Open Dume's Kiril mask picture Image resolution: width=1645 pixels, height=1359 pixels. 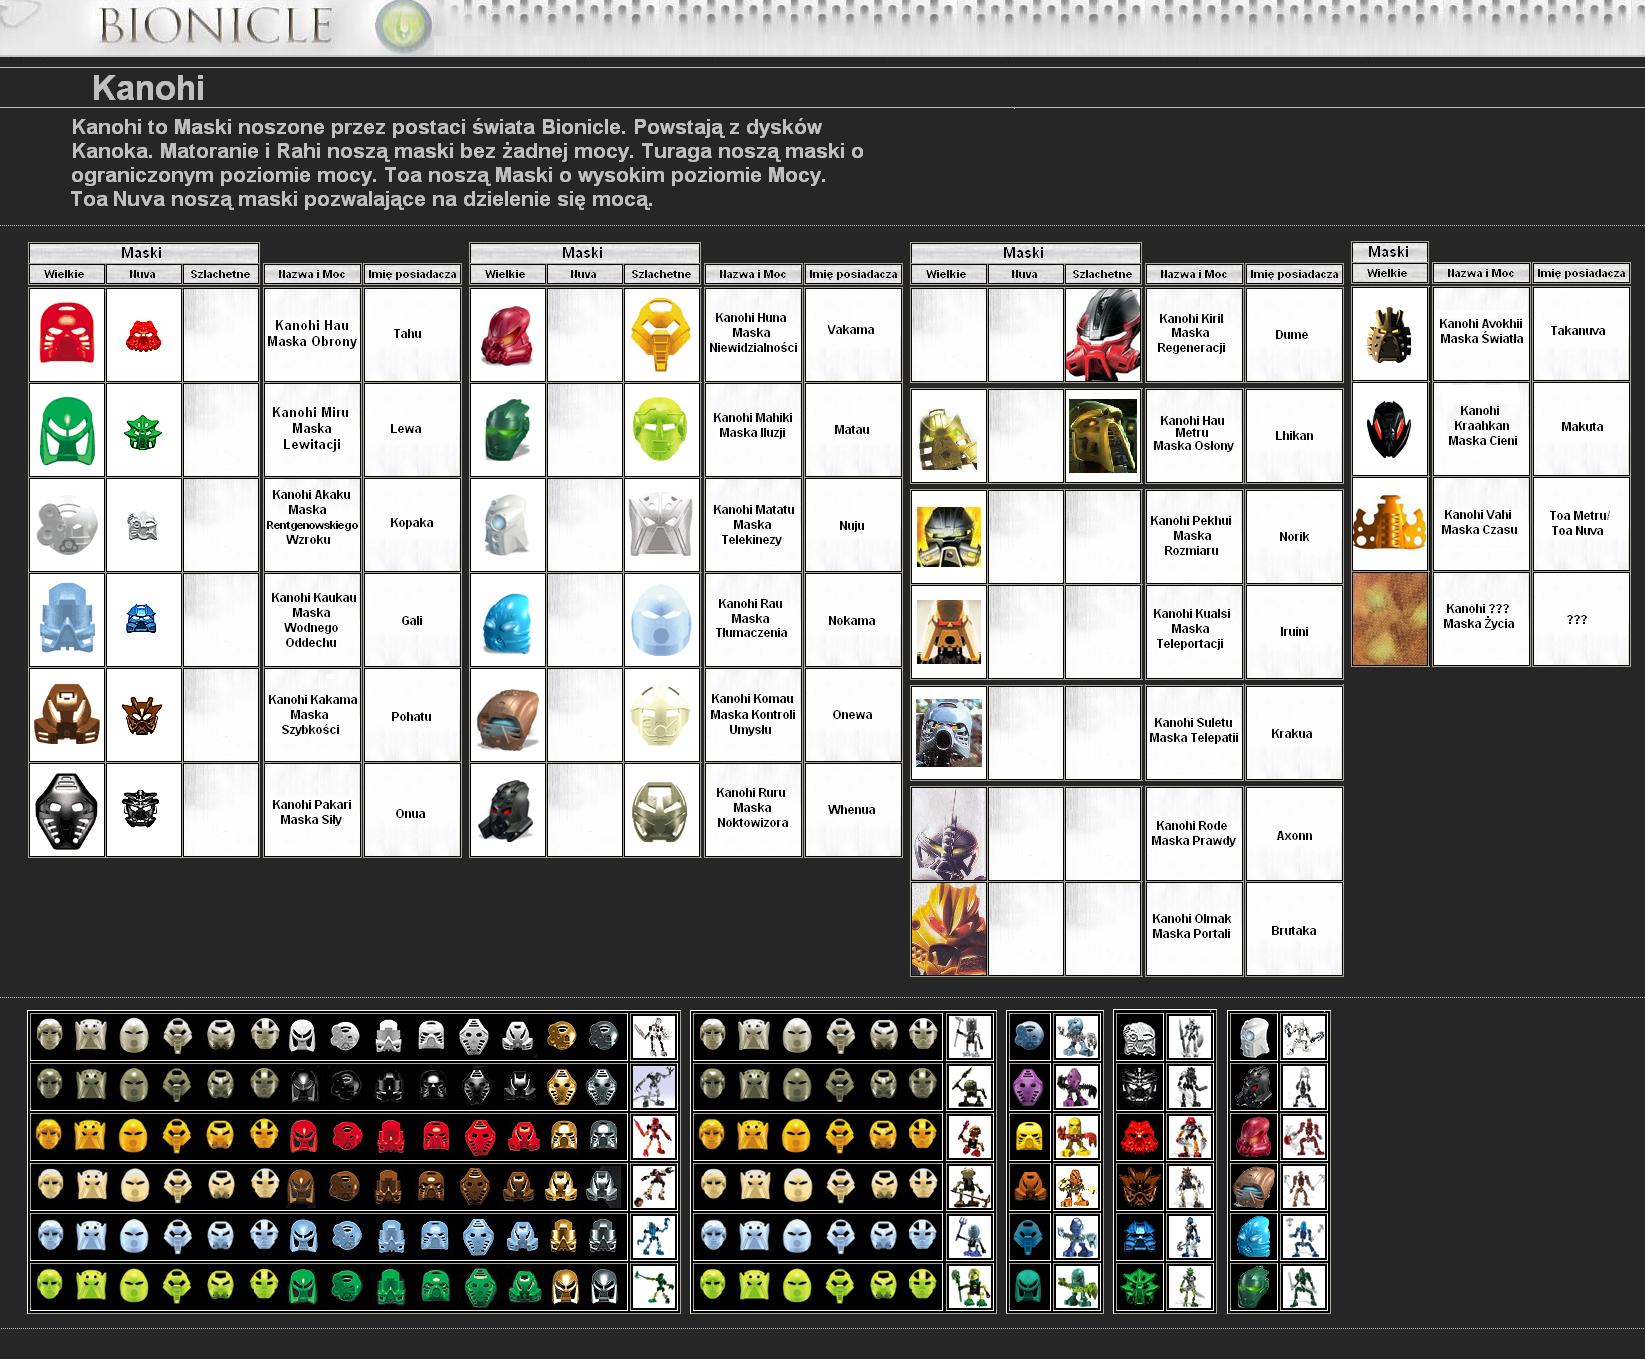[1103, 335]
